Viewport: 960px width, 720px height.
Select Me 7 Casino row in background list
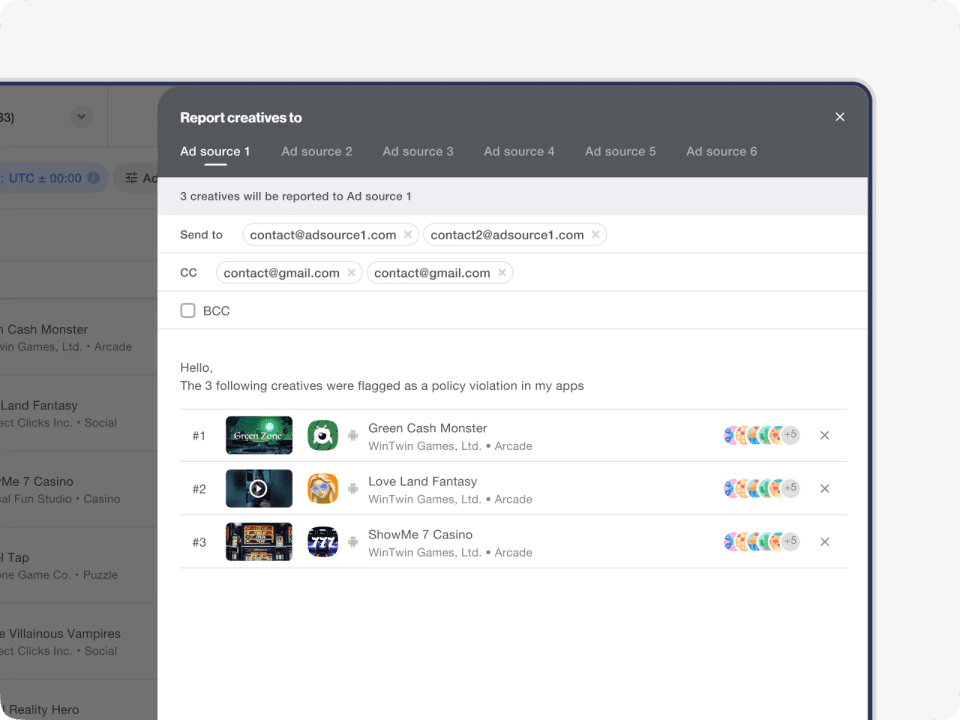coord(78,489)
